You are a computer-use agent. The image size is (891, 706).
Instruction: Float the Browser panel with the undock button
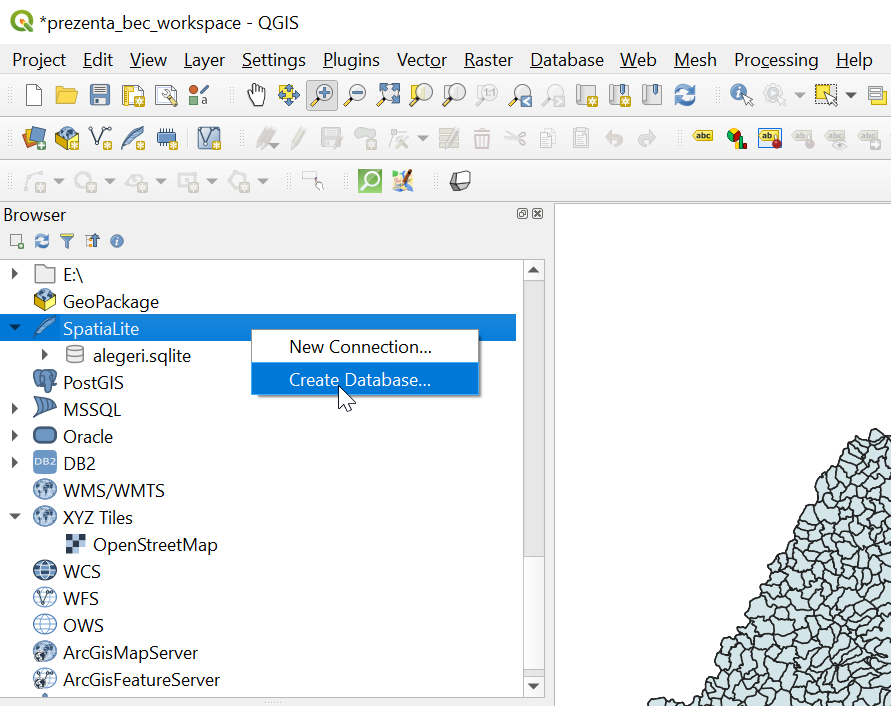point(522,214)
